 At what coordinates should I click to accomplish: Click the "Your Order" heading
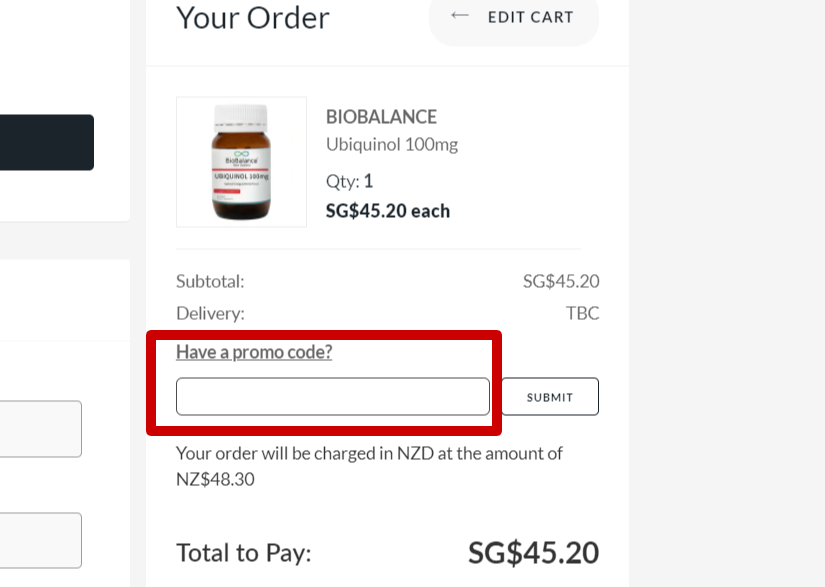pos(253,18)
